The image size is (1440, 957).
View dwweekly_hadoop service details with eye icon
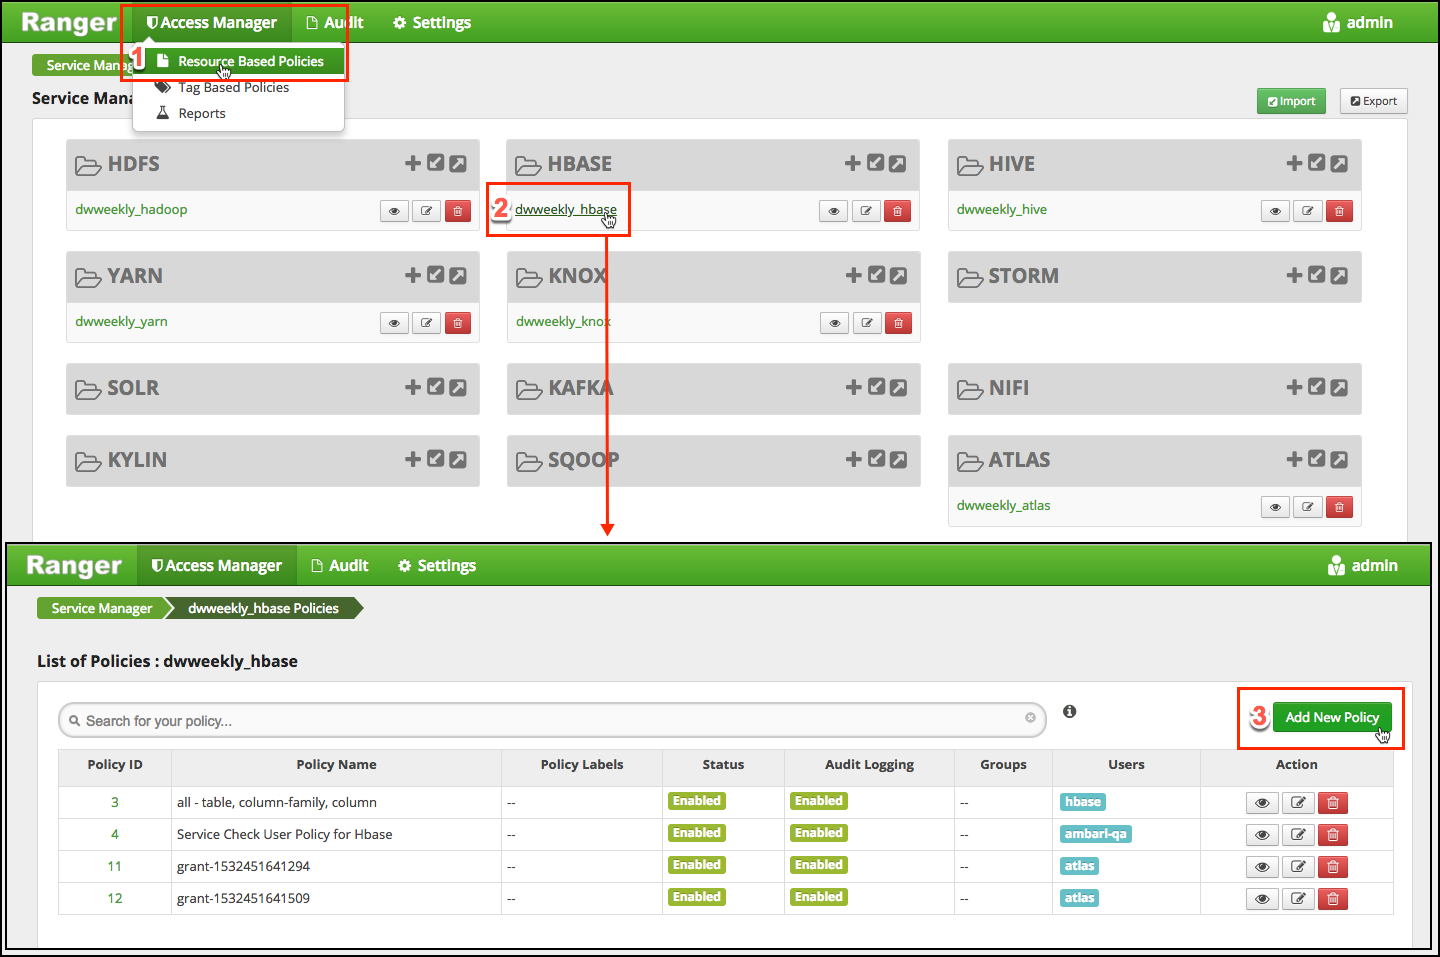pos(395,211)
